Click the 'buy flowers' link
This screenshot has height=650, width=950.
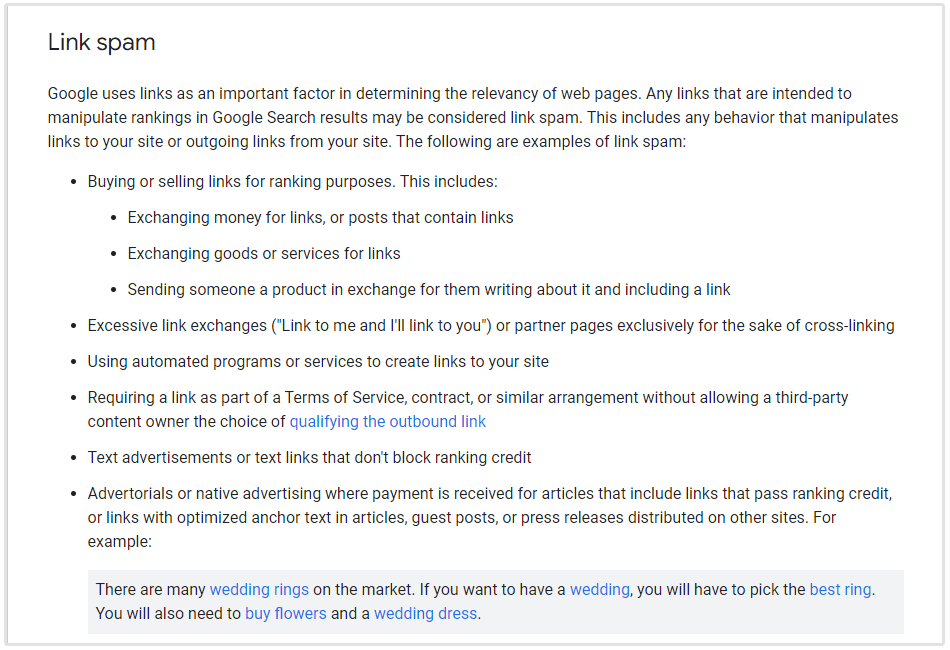point(285,613)
